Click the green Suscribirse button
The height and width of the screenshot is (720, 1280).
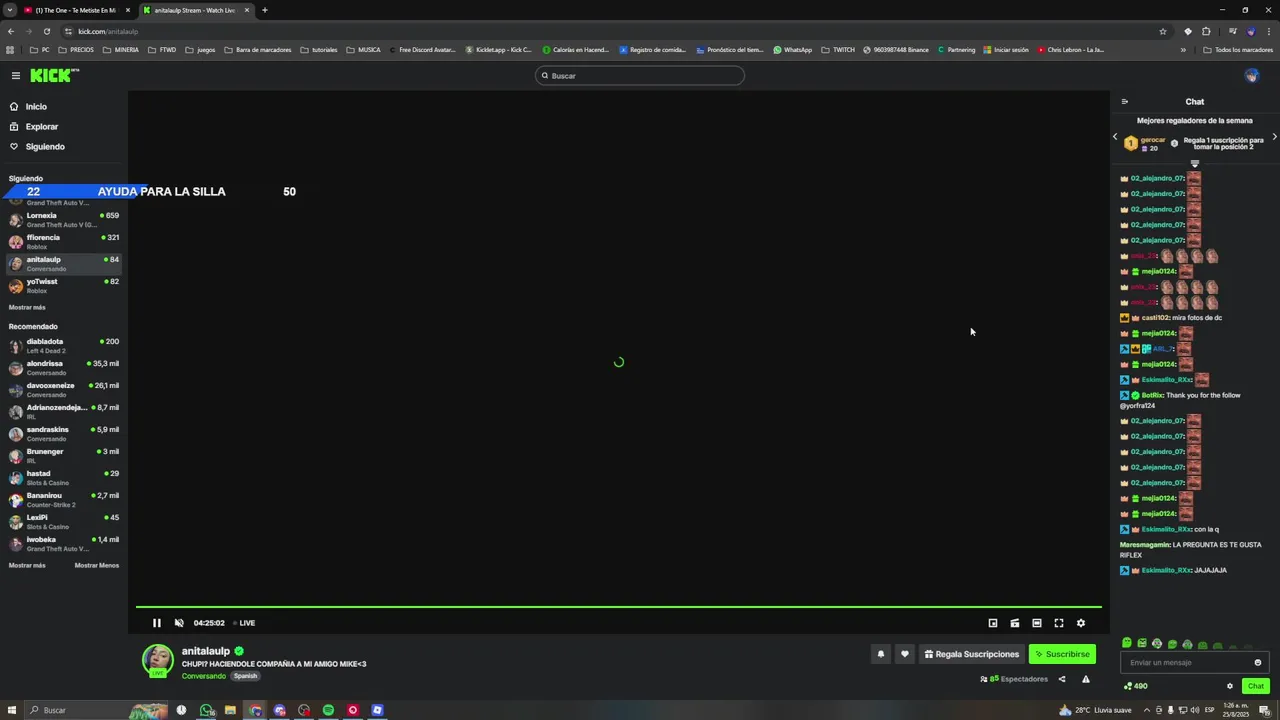[1062, 654]
